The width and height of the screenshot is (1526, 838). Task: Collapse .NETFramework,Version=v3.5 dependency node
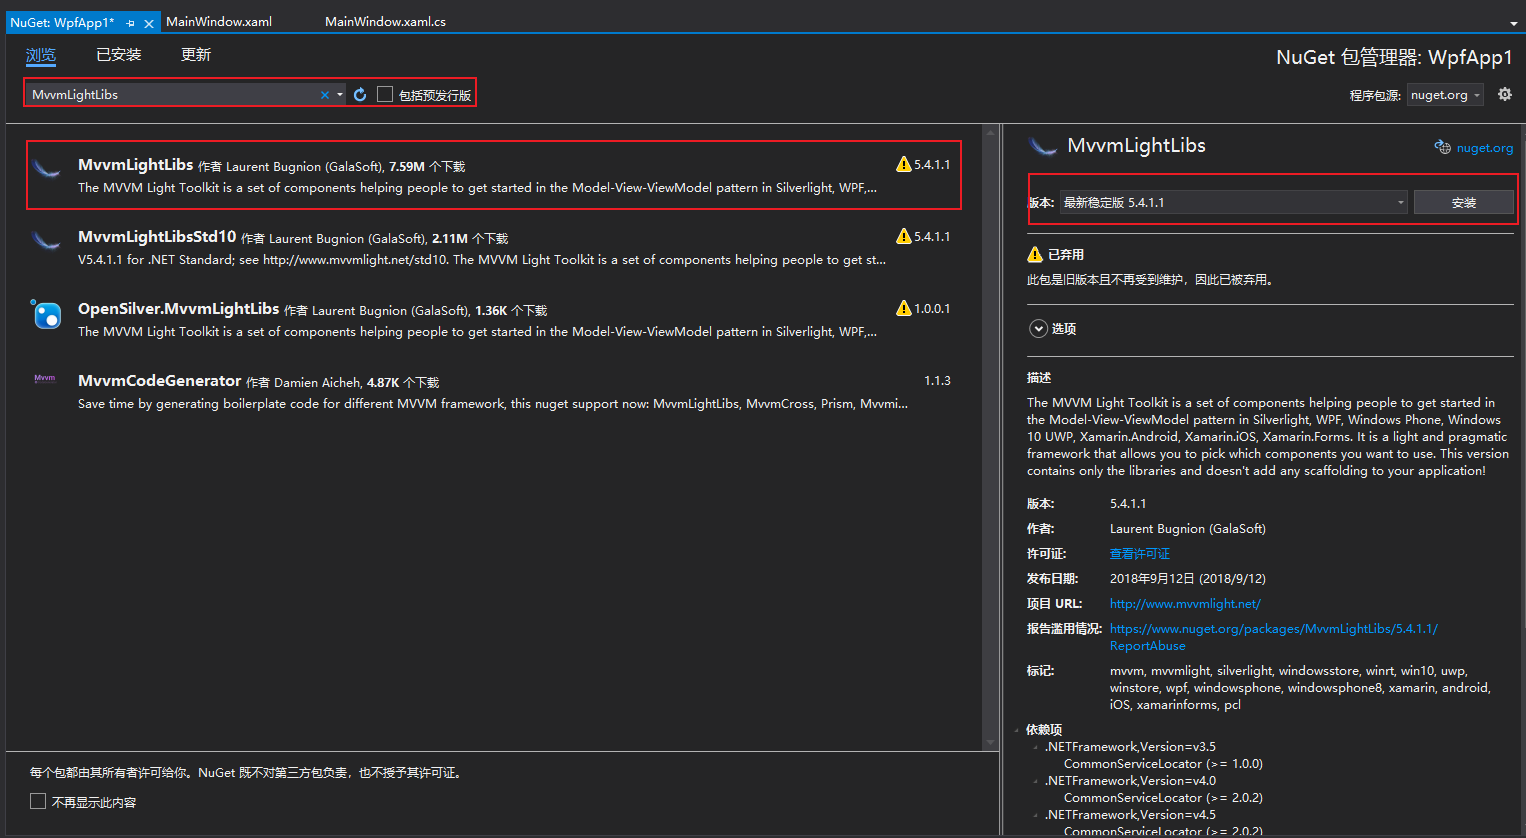point(1036,747)
